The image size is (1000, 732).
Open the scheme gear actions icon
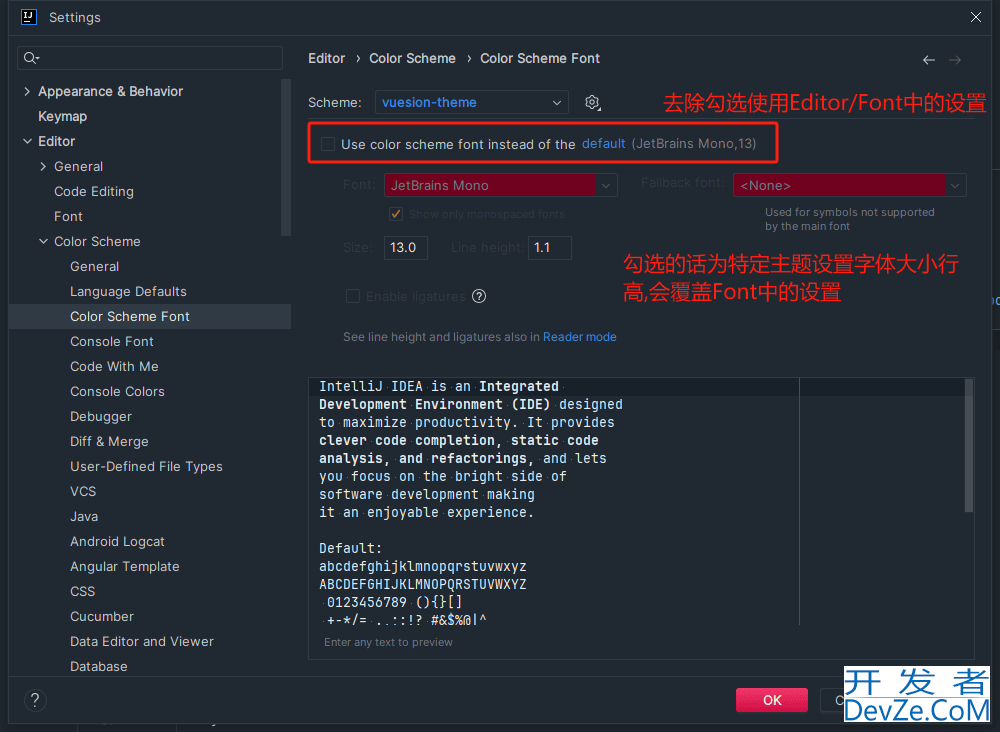(592, 103)
